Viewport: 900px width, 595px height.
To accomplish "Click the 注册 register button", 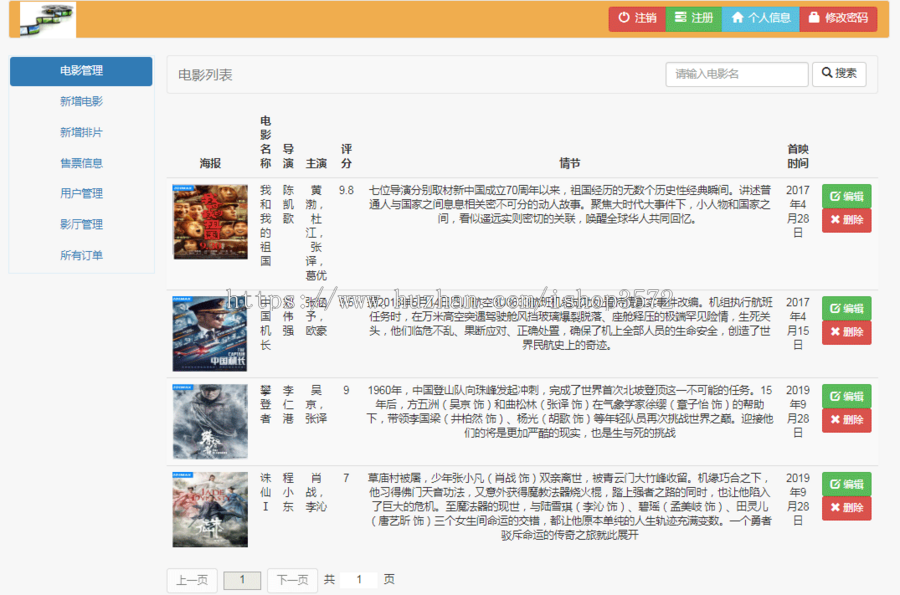I will [693, 18].
